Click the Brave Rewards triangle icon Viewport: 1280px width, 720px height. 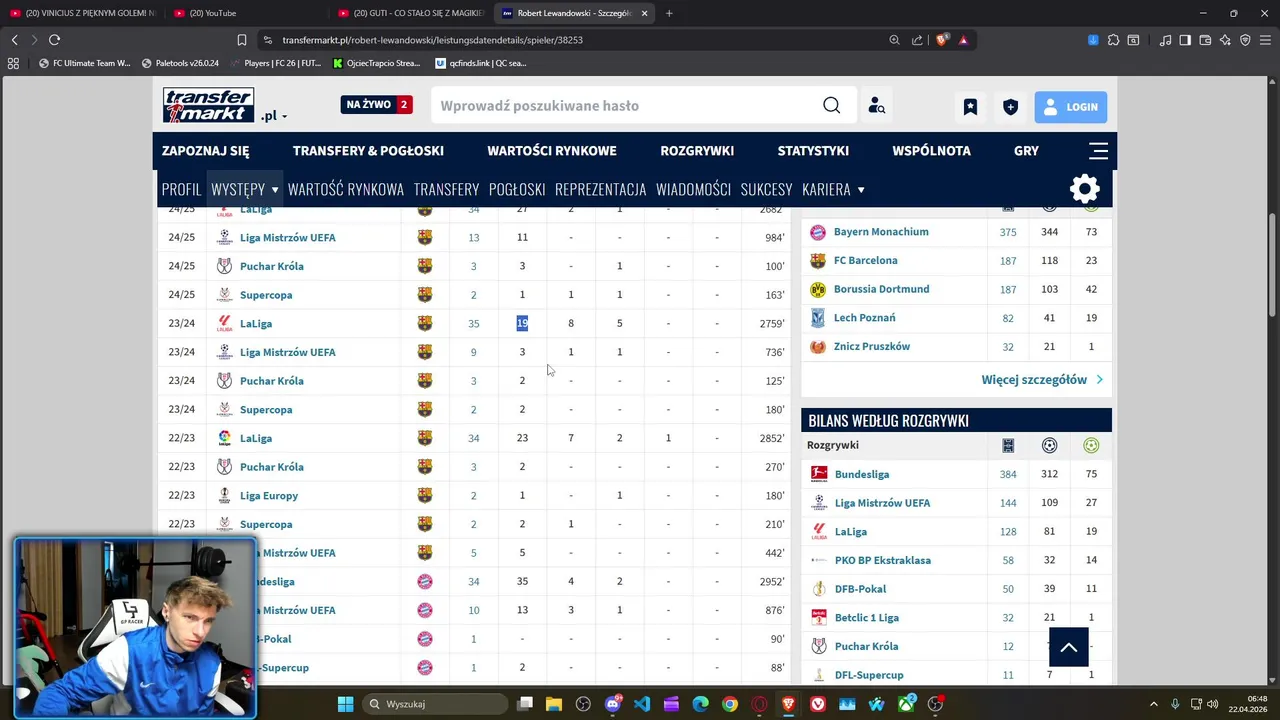pyautogui.click(x=963, y=40)
